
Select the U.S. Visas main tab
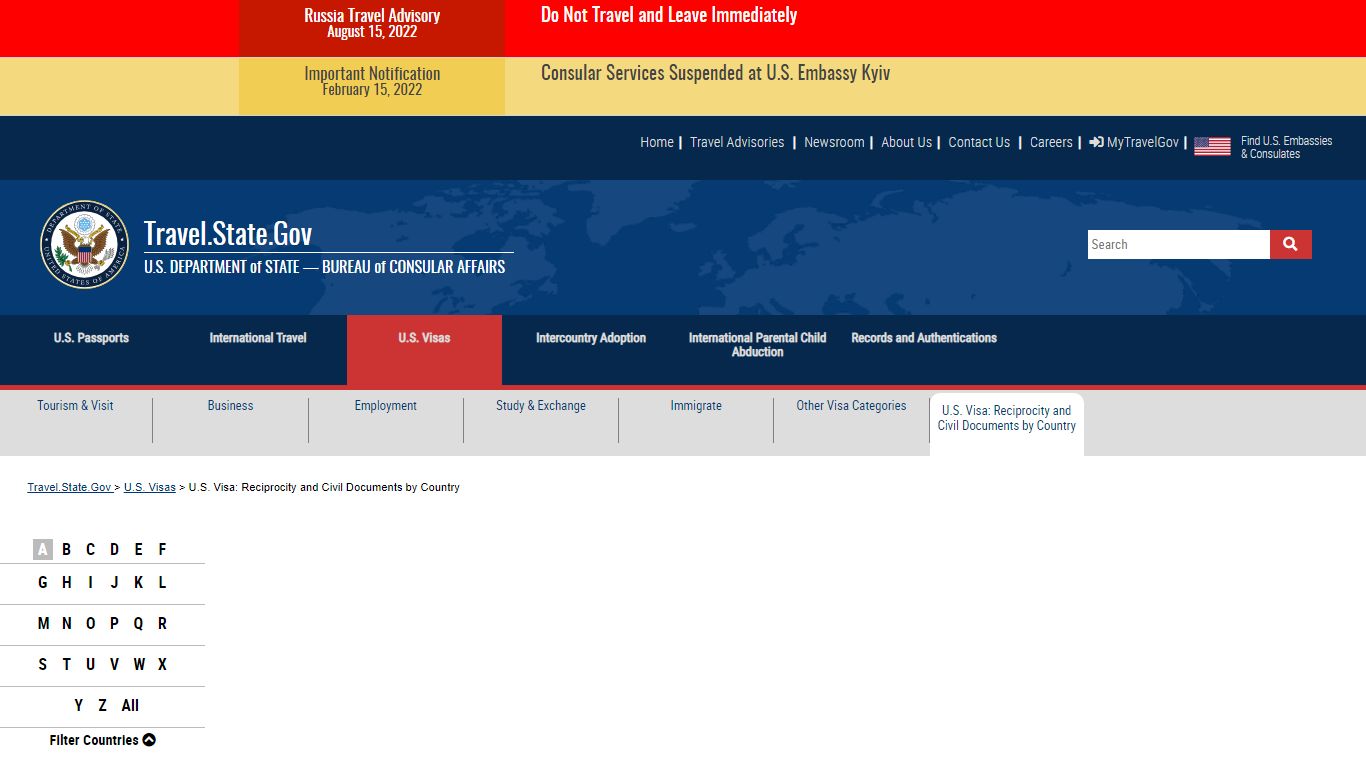coord(424,351)
